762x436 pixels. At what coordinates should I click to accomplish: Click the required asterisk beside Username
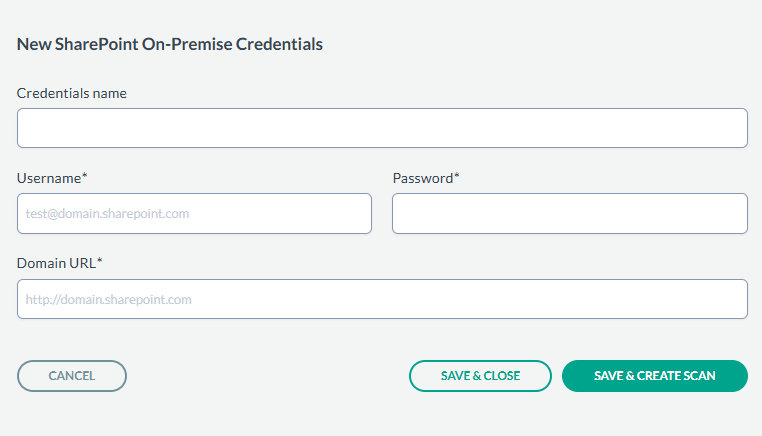tap(85, 177)
